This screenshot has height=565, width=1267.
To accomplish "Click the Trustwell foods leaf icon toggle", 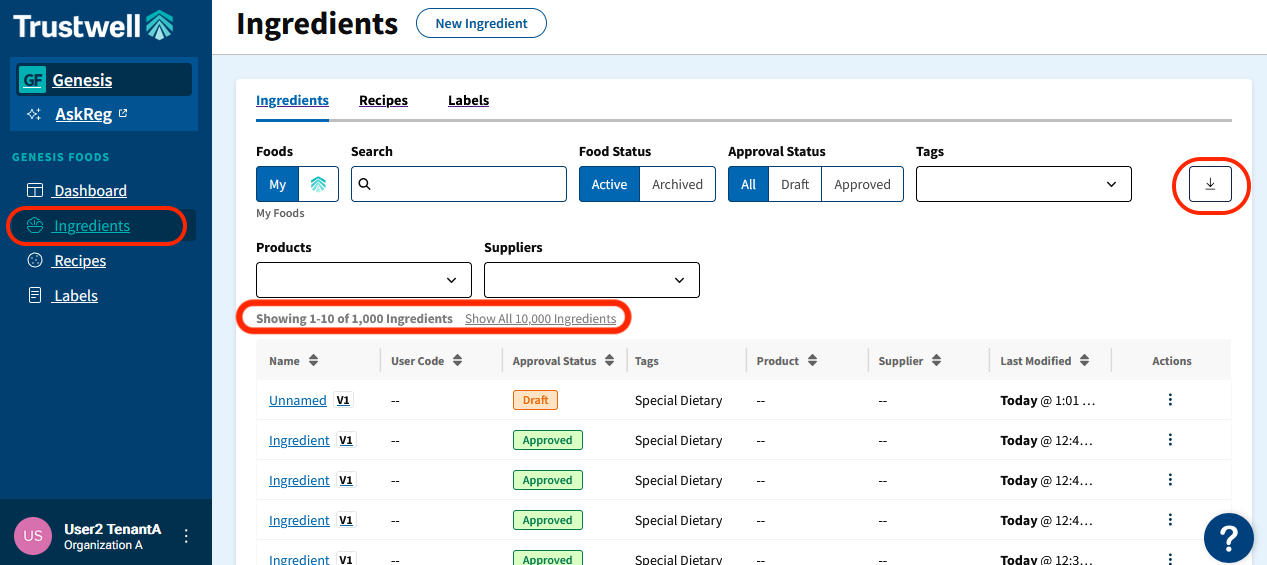I will [x=318, y=184].
